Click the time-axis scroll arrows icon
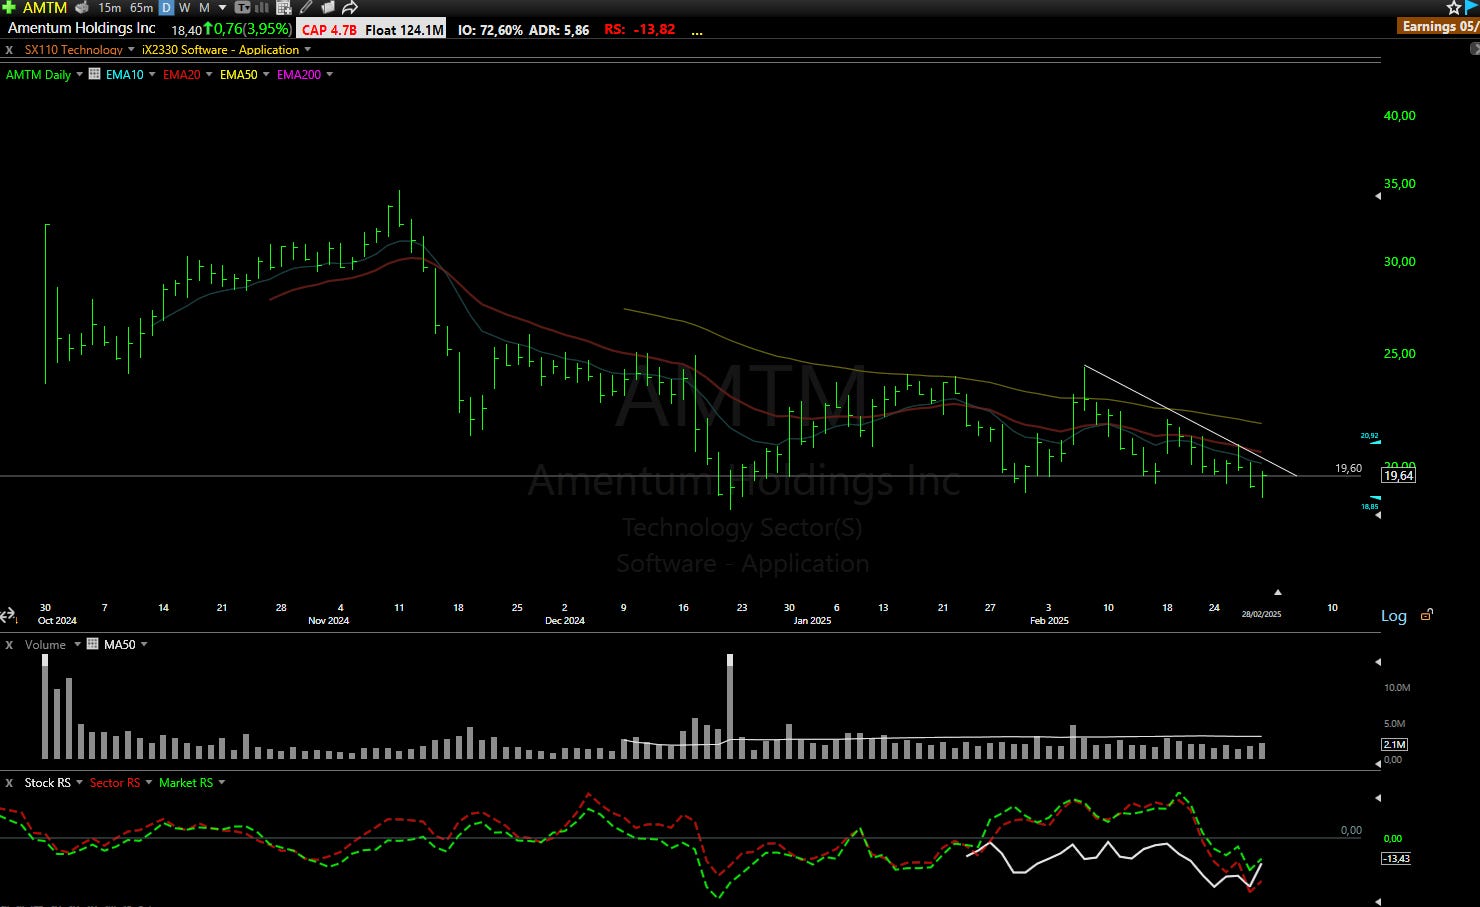This screenshot has height=907, width=1480. (x=8, y=615)
